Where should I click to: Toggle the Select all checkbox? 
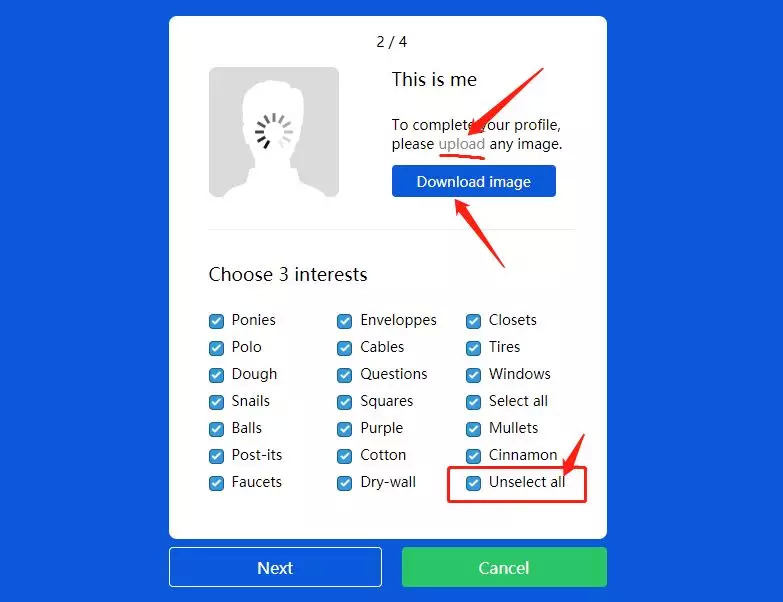473,402
